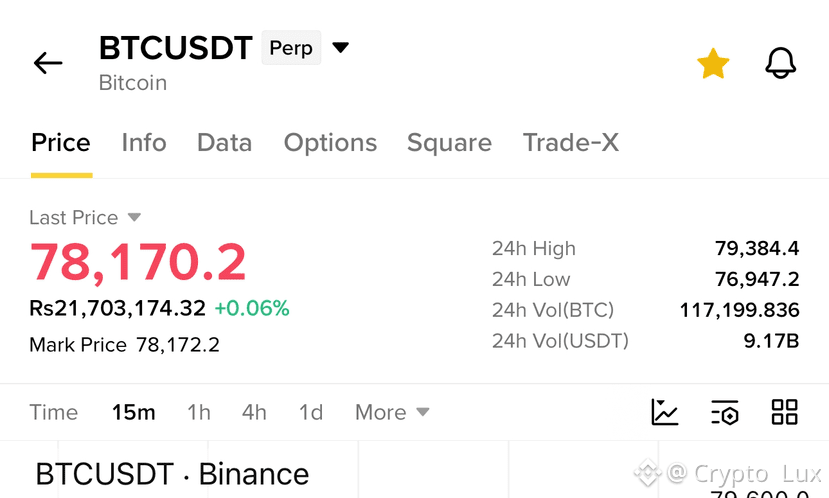This screenshot has height=498, width=829.
Task: Toggle the yellow favorite star
Action: coord(713,63)
